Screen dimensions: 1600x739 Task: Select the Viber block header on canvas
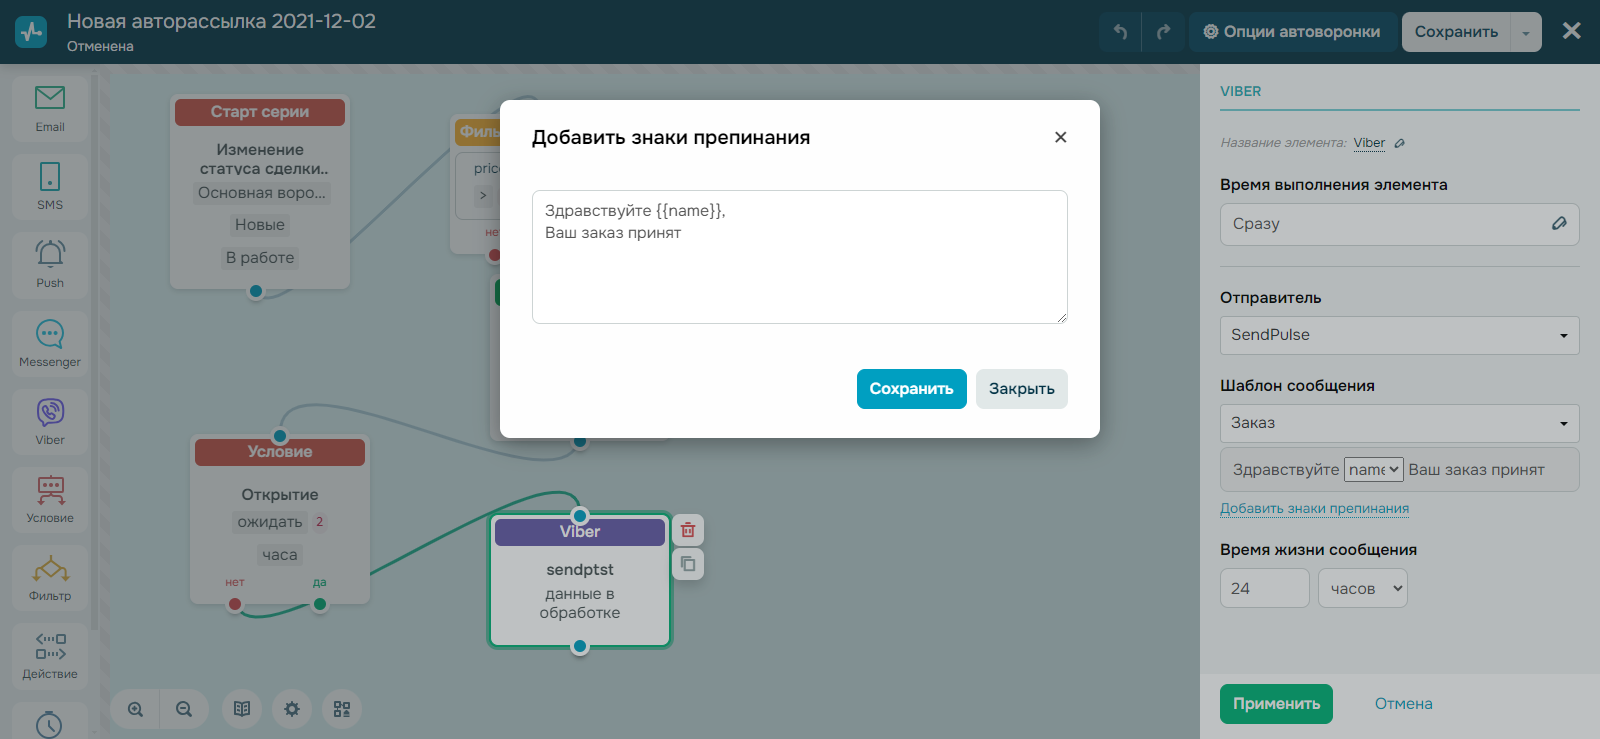(580, 532)
